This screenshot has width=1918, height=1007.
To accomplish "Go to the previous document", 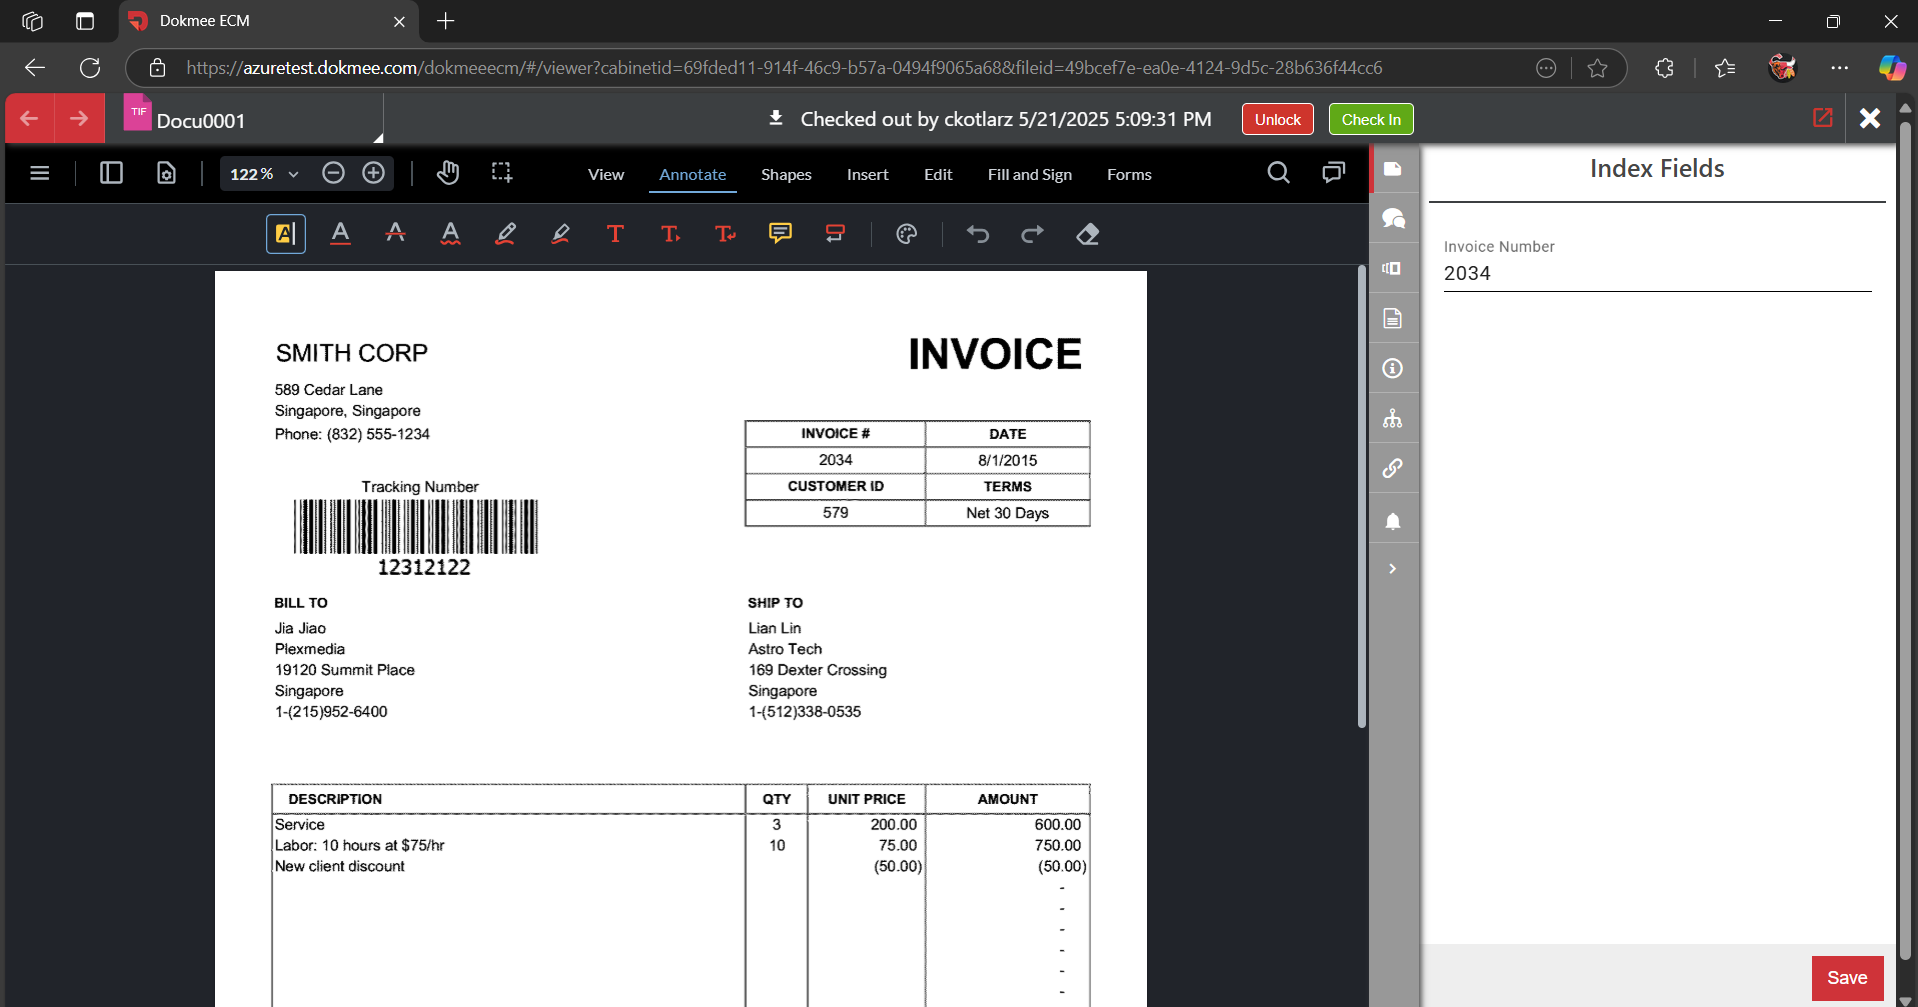I will click(30, 119).
